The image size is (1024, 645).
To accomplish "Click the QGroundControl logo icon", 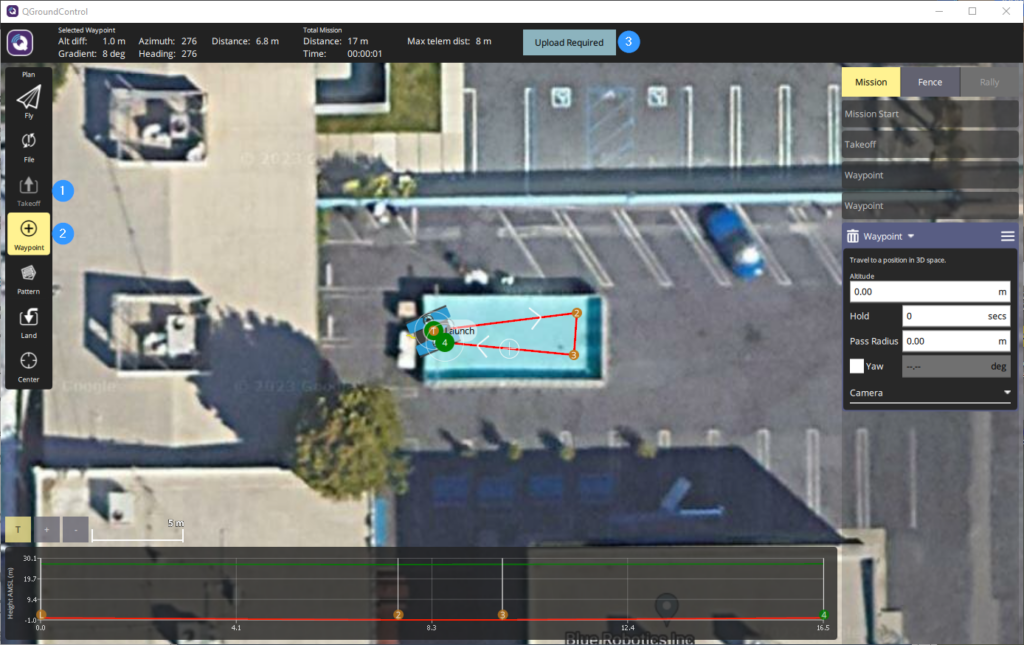I will click(x=19, y=43).
